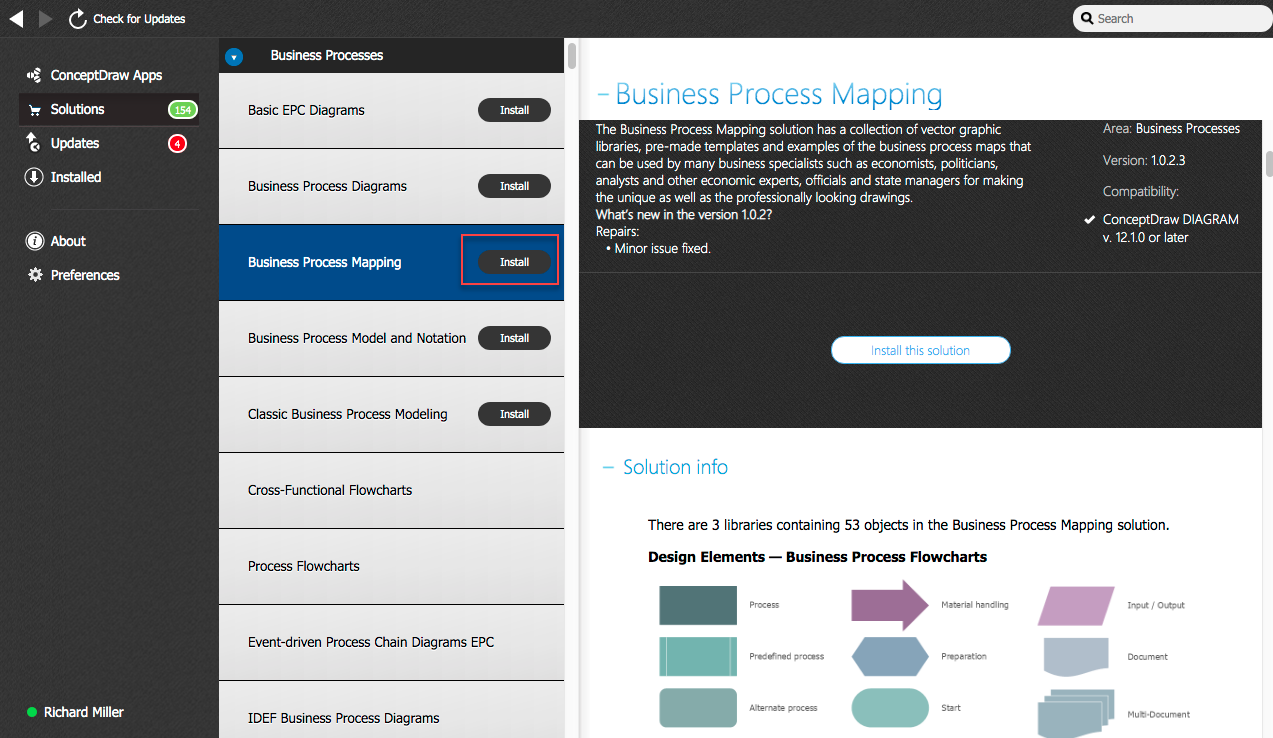The width and height of the screenshot is (1273, 738).
Task: Click the red Updates count badge
Action: (x=178, y=143)
